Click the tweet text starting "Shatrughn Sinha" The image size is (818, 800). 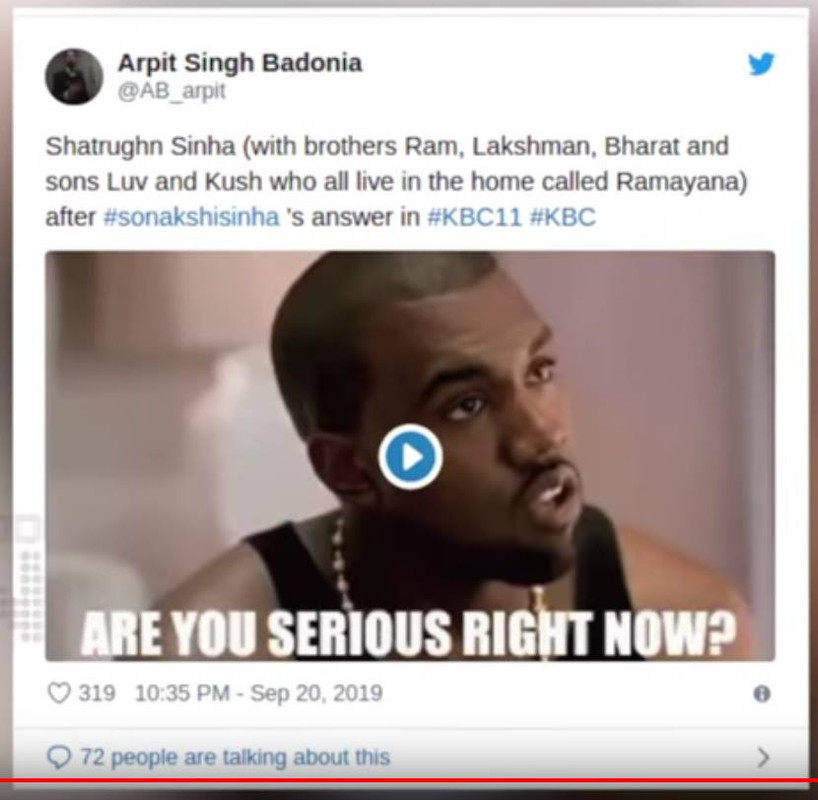396,181
